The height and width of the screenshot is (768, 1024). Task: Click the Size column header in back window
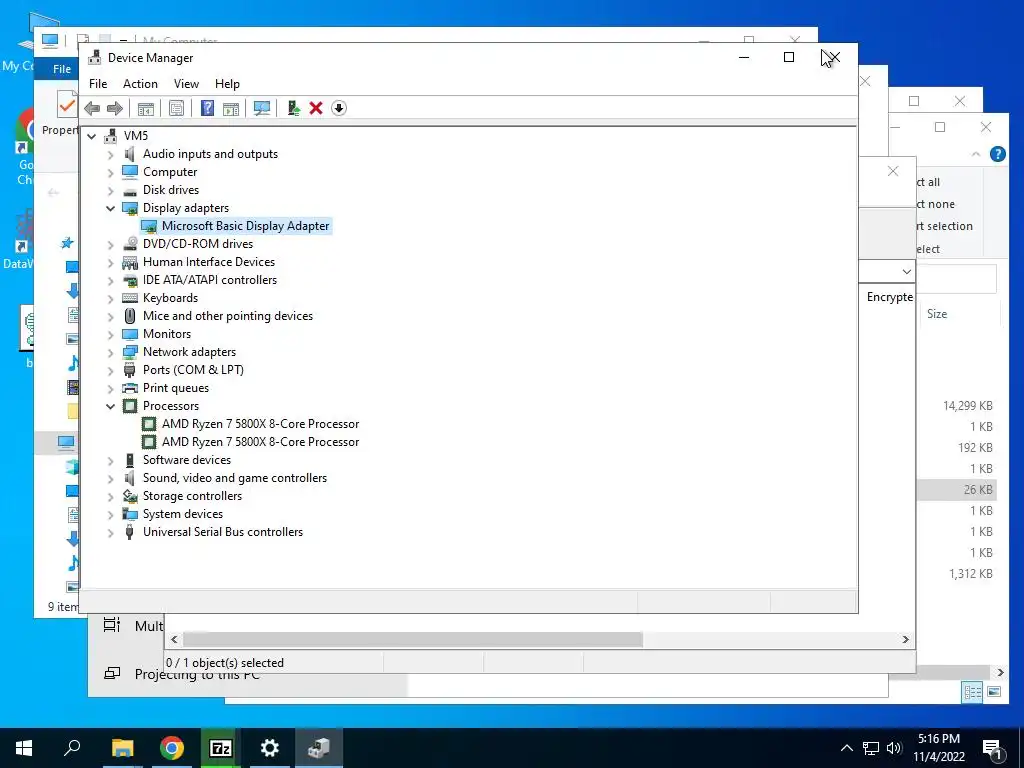point(937,314)
